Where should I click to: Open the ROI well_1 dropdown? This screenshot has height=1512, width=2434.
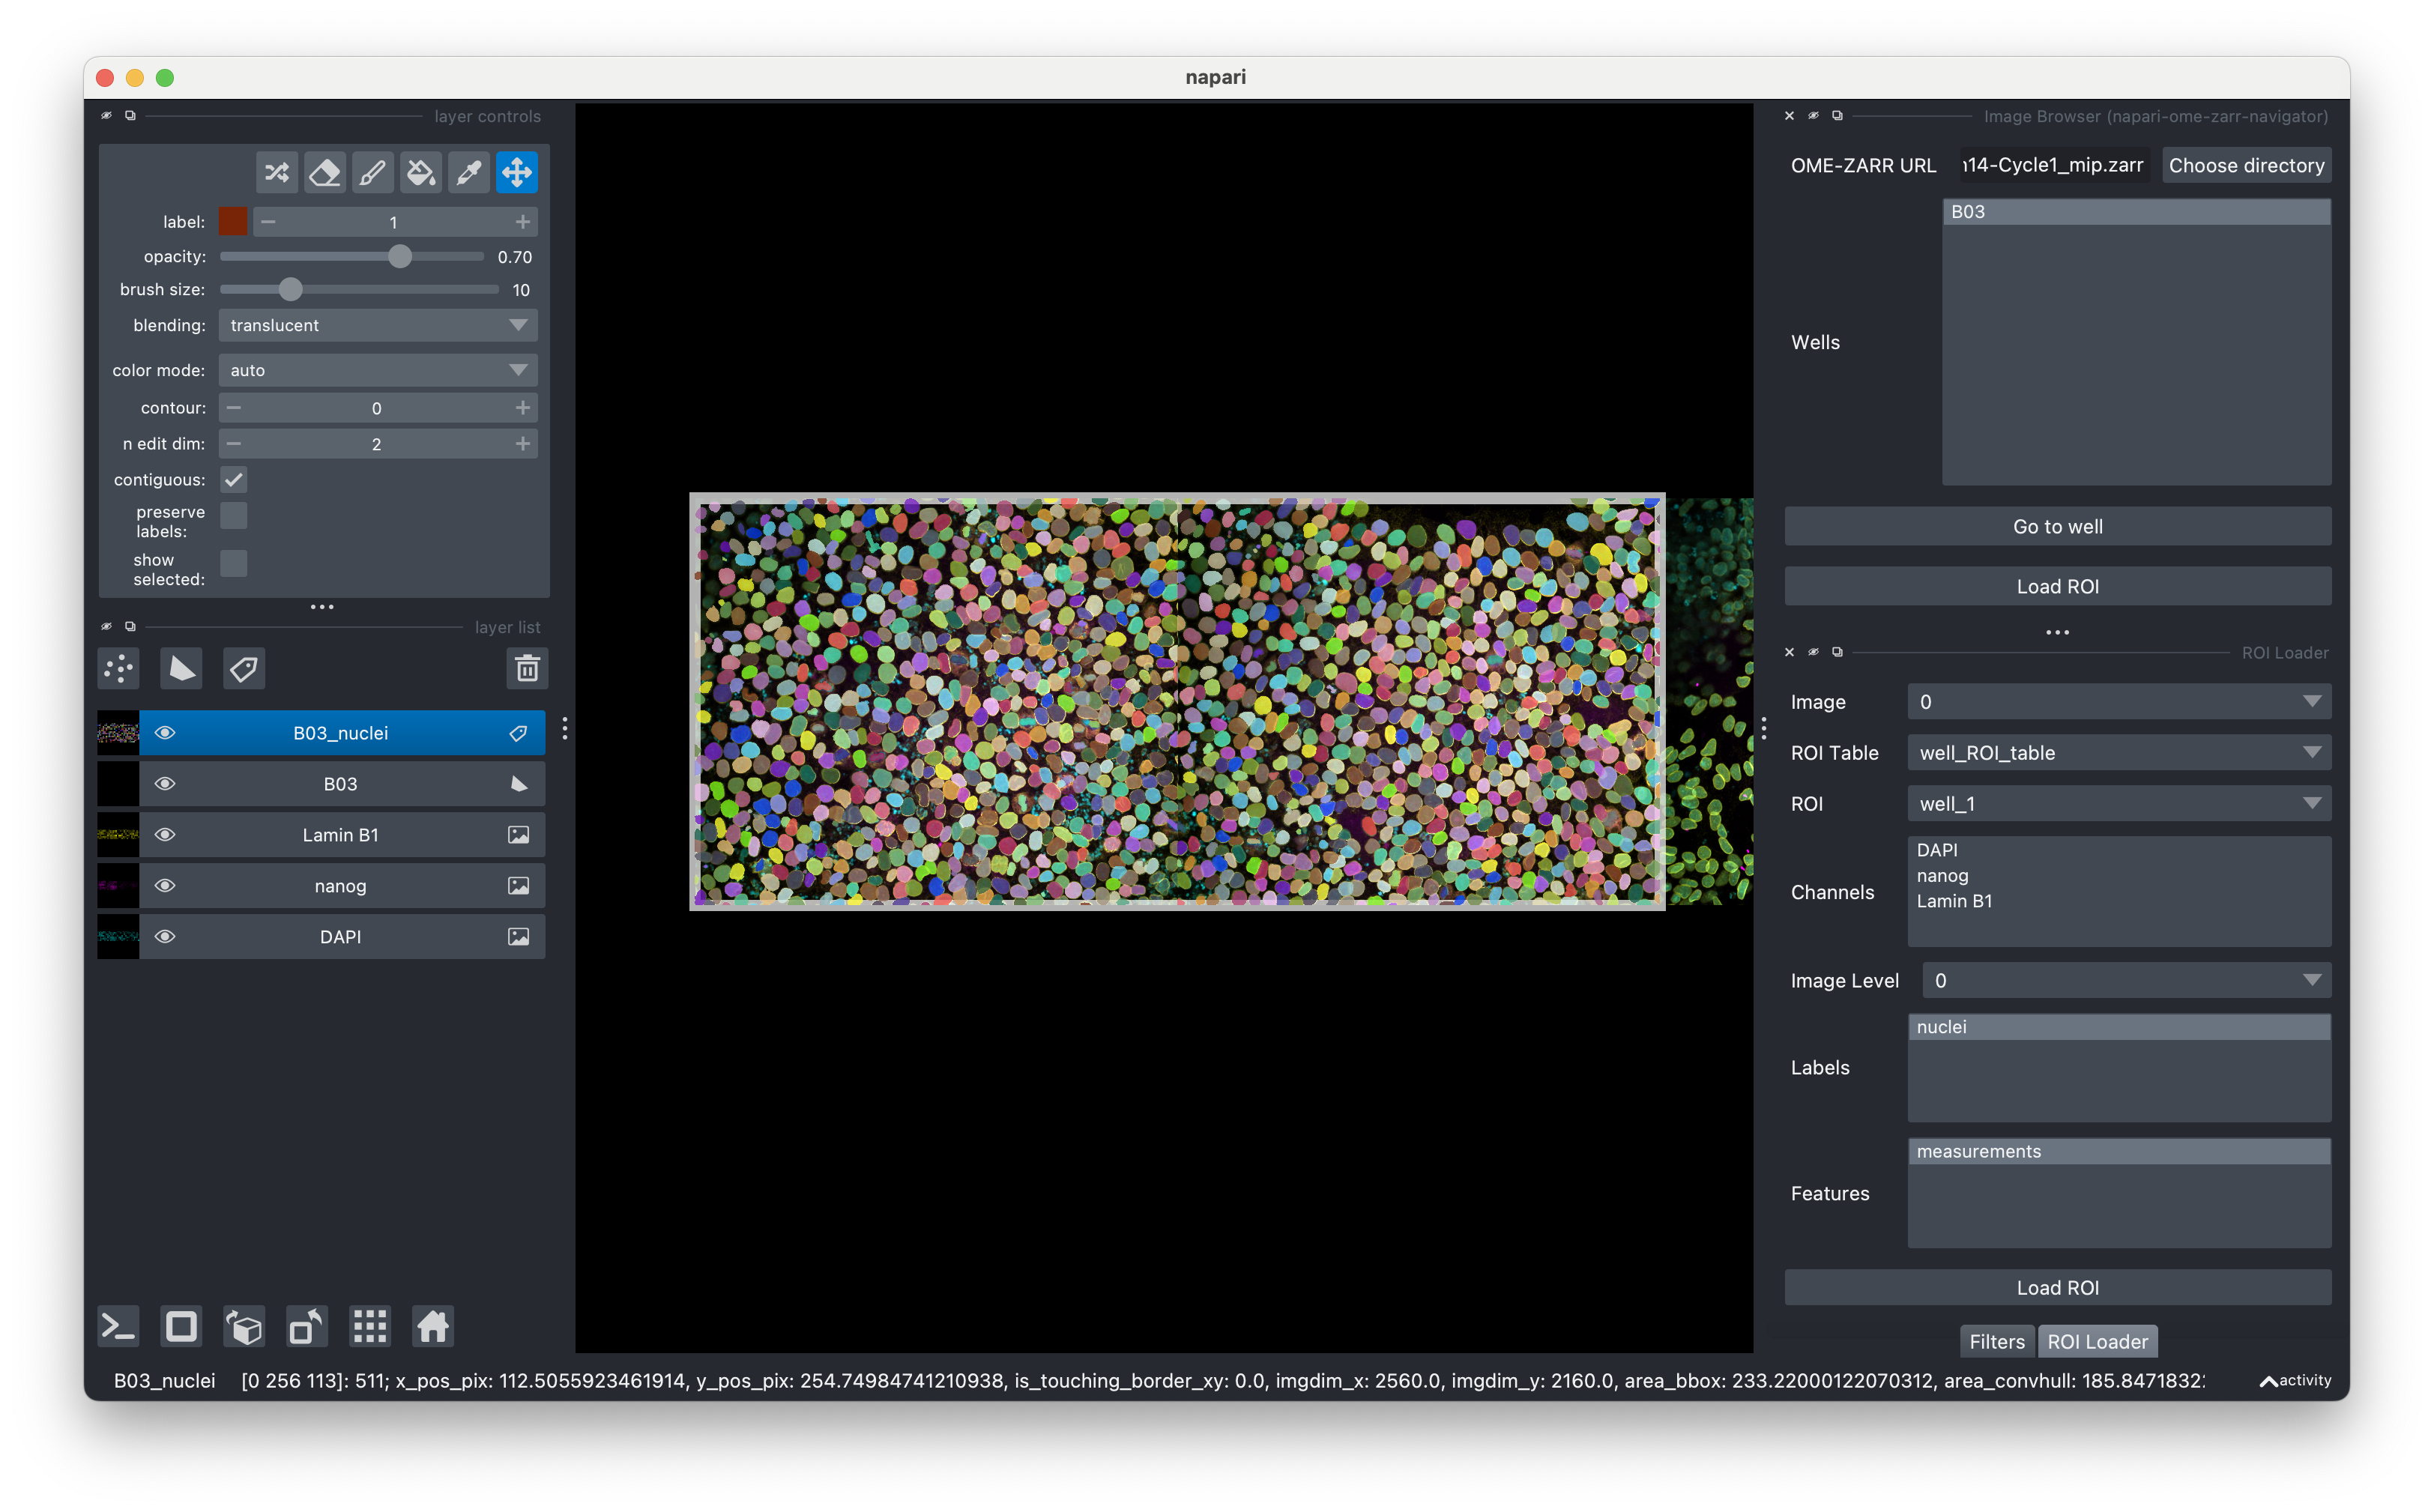pyautogui.click(x=2119, y=804)
